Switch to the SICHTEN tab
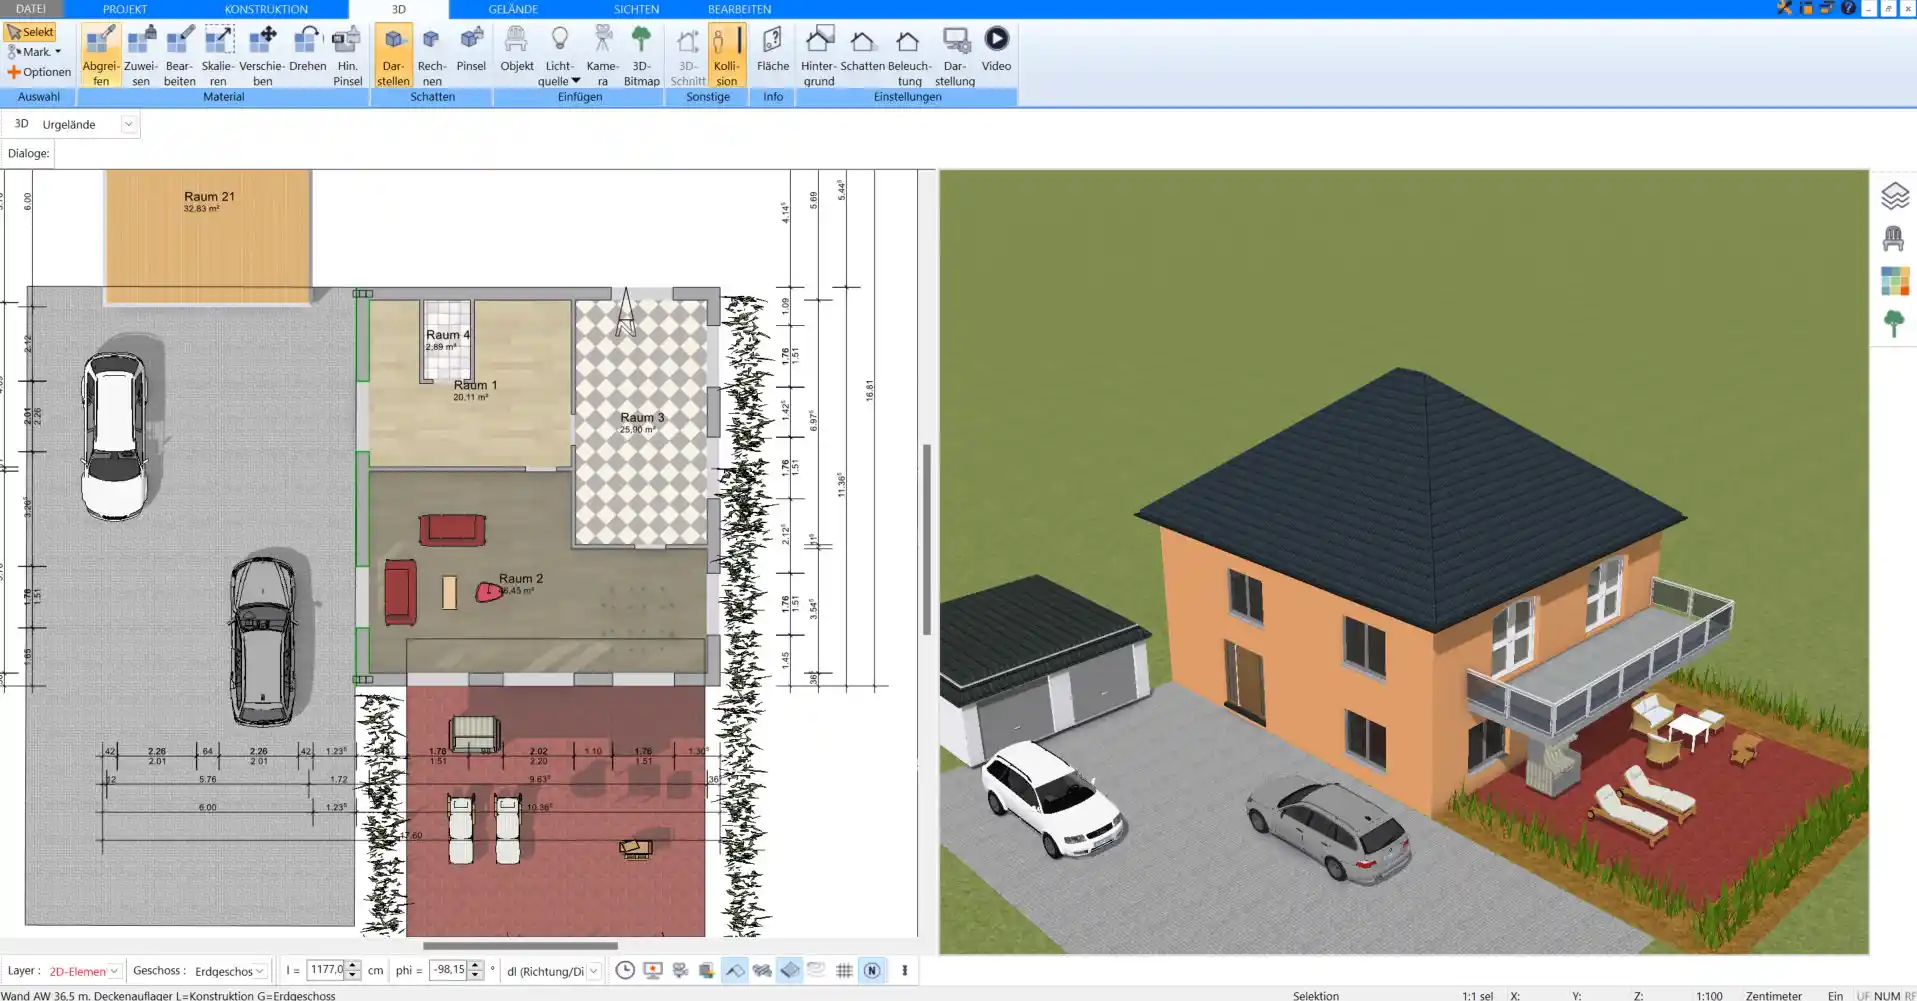Screen dimensions: 1917x1001 point(636,9)
